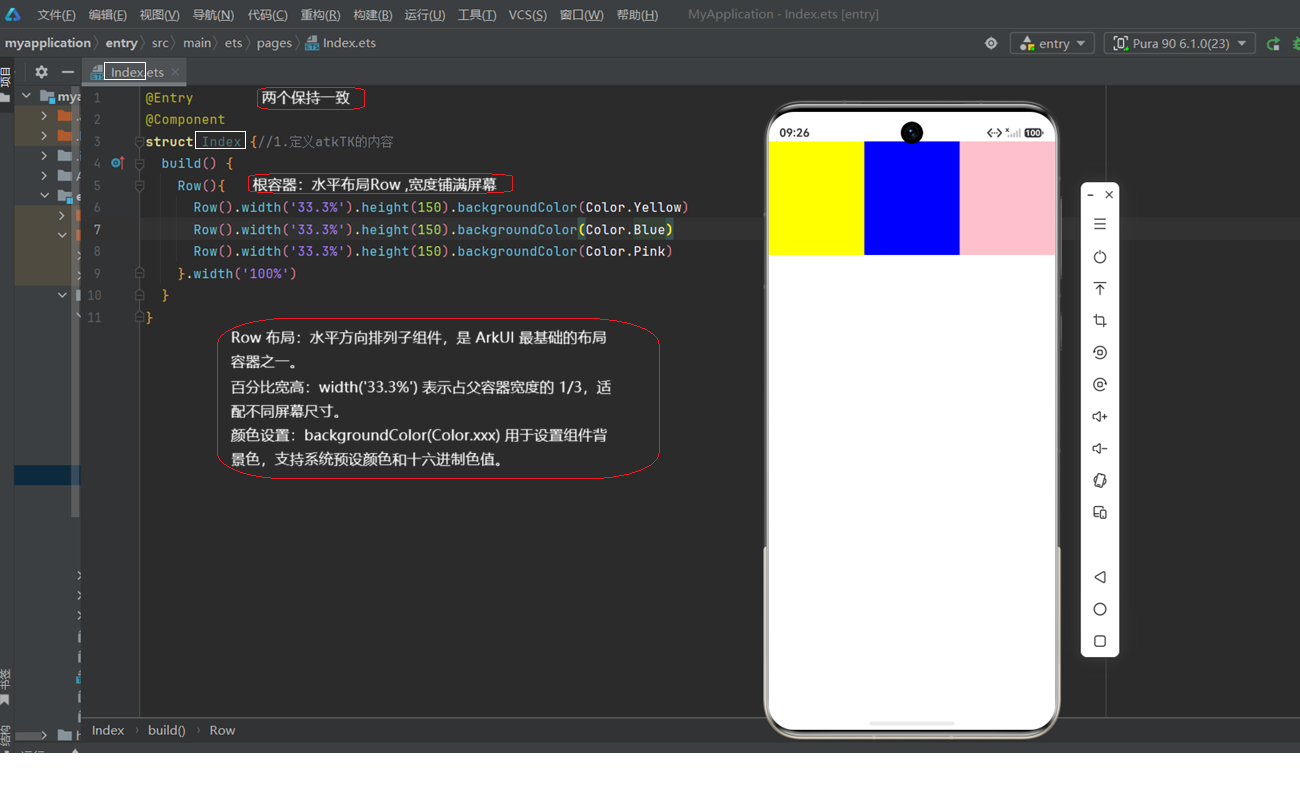Open the 构建(B) menu
Image resolution: width=1300 pixels, height=785 pixels.
pyautogui.click(x=373, y=15)
